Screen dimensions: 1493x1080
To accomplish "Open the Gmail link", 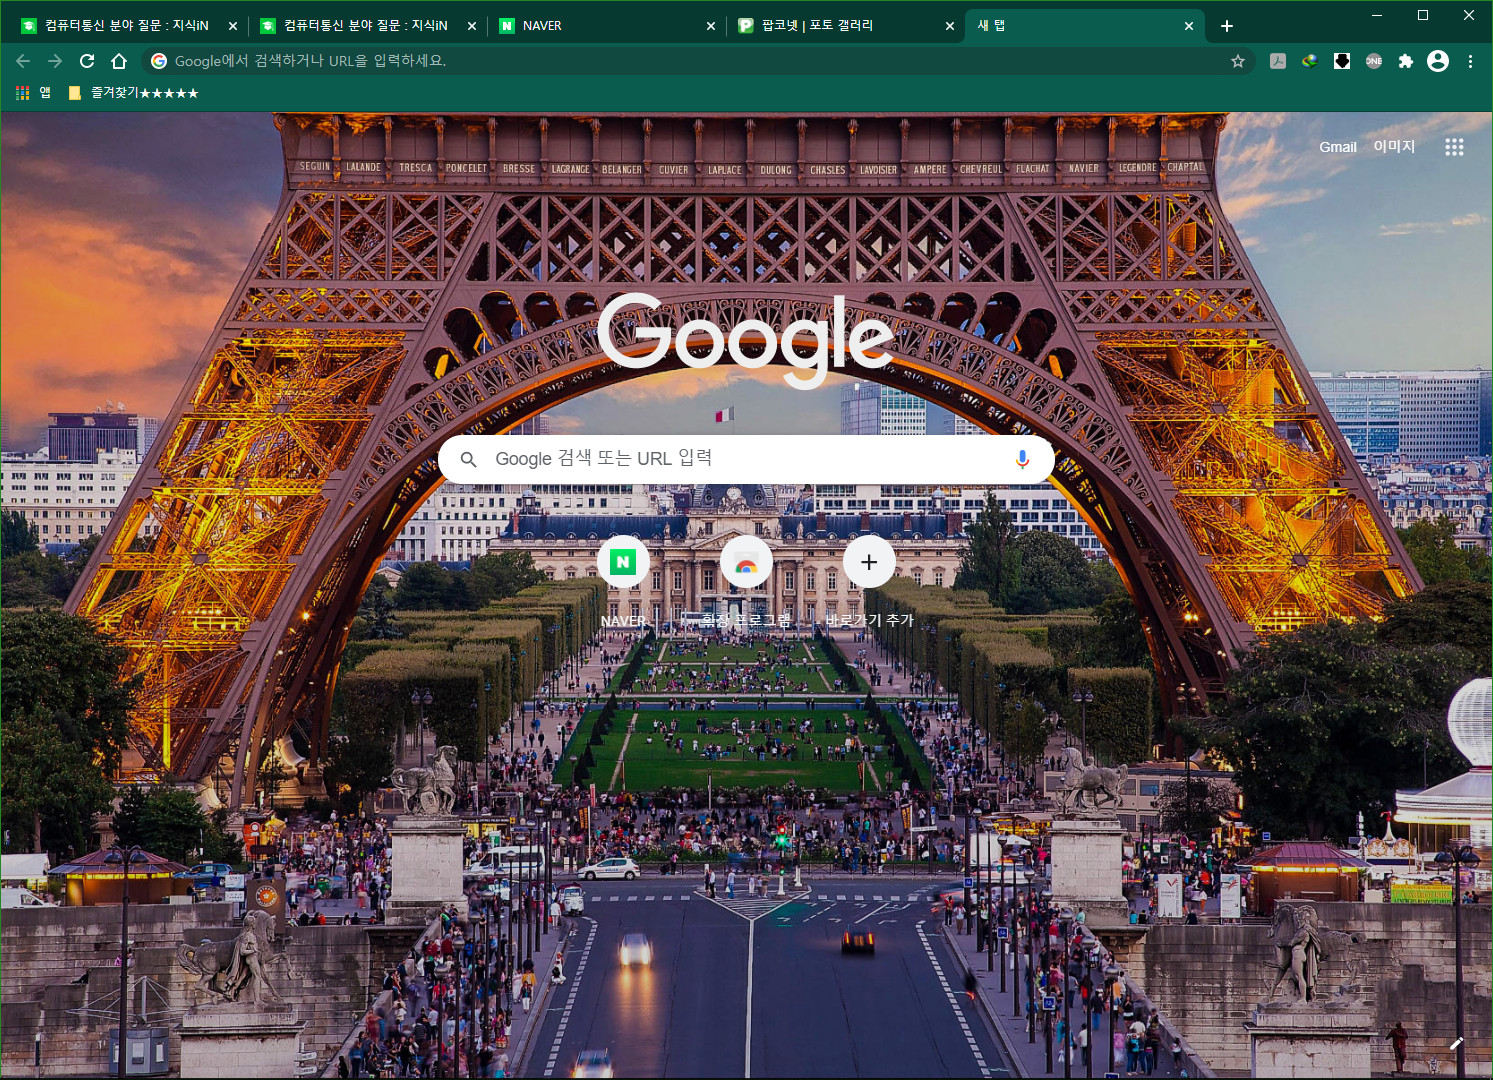I will pyautogui.click(x=1338, y=147).
